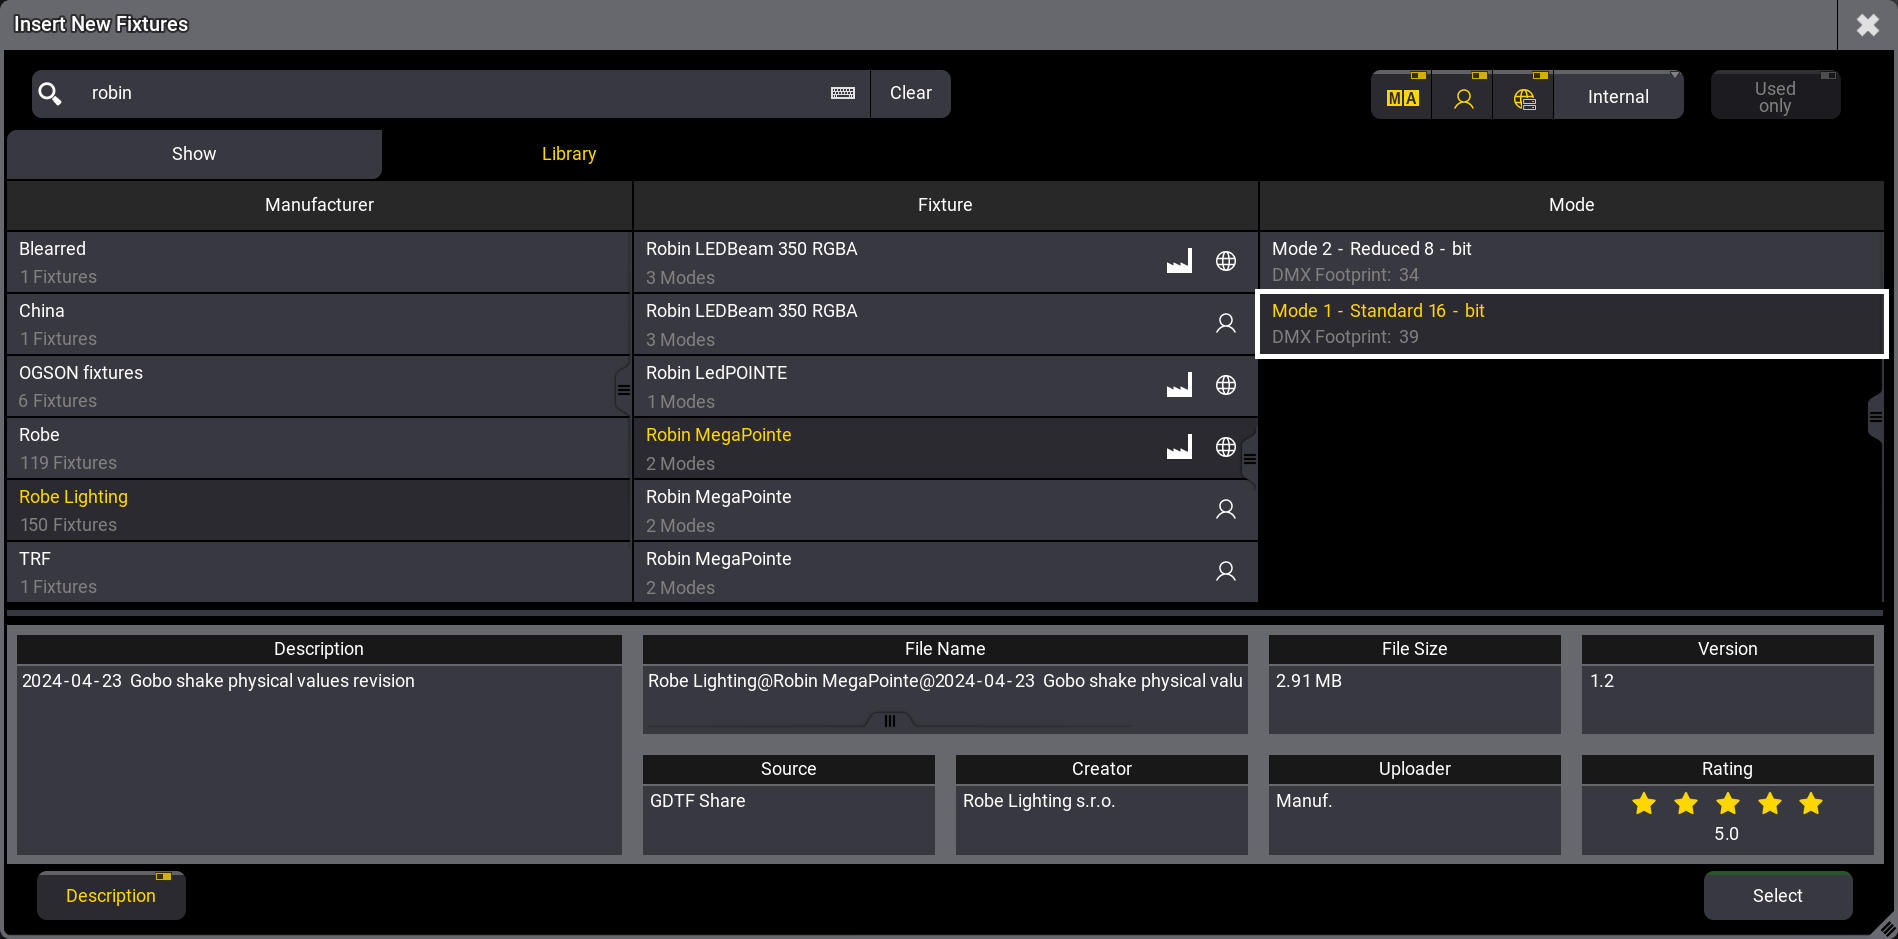
Task: Click the search magnifier icon
Action: (x=50, y=94)
